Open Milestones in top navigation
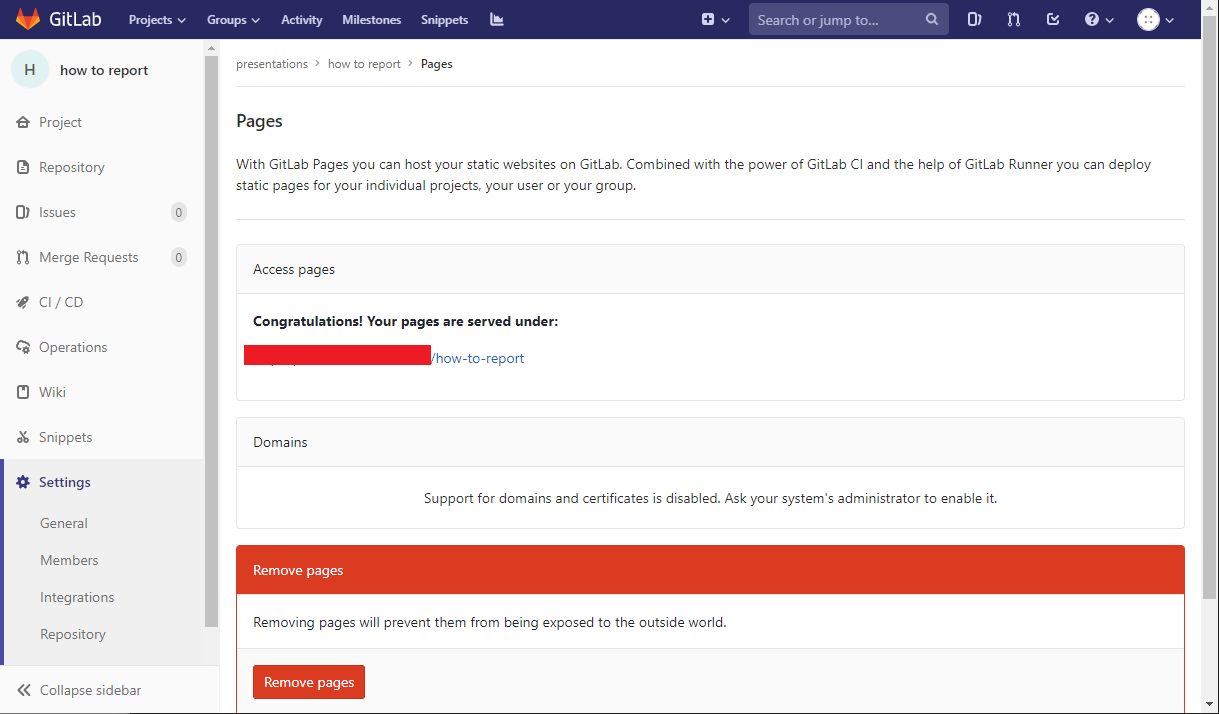Image resolution: width=1219 pixels, height=714 pixels. pos(371,20)
